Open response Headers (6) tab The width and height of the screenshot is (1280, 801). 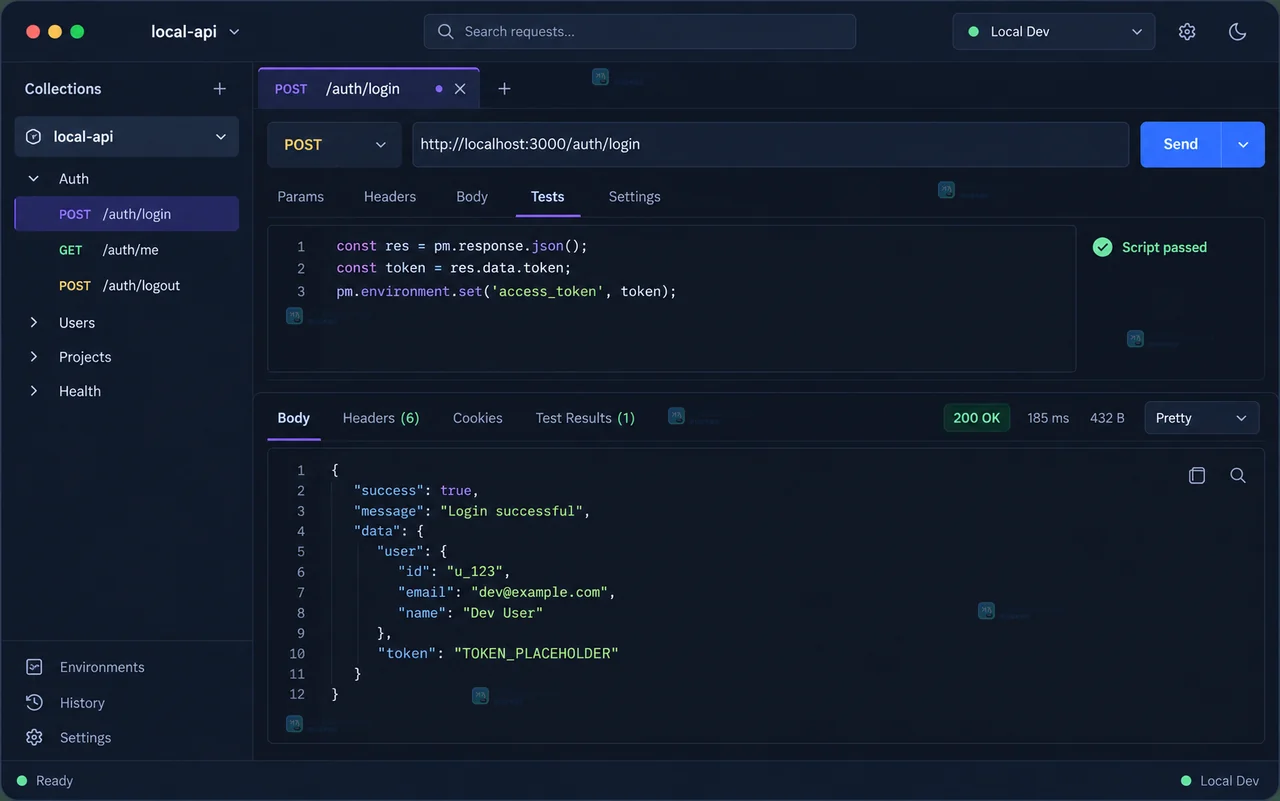coord(381,418)
